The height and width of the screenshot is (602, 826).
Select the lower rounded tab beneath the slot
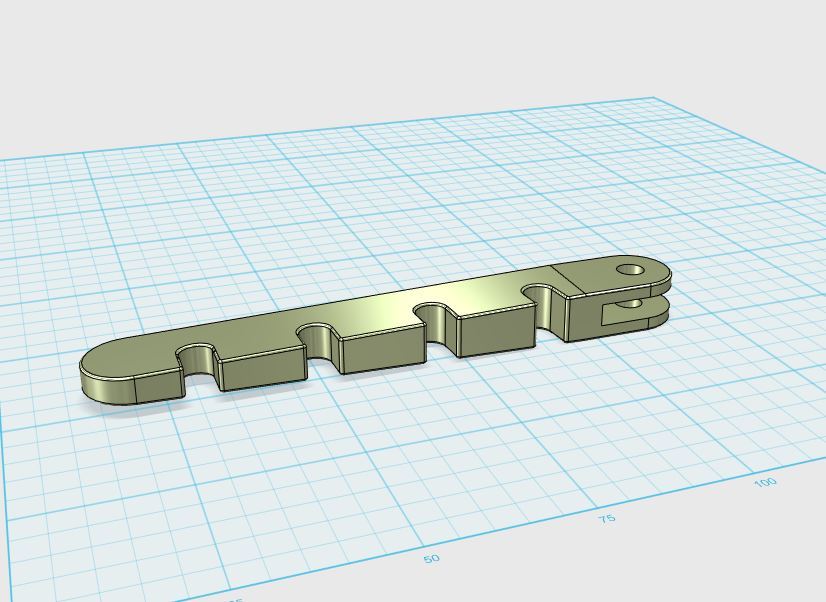pyautogui.click(x=650, y=314)
